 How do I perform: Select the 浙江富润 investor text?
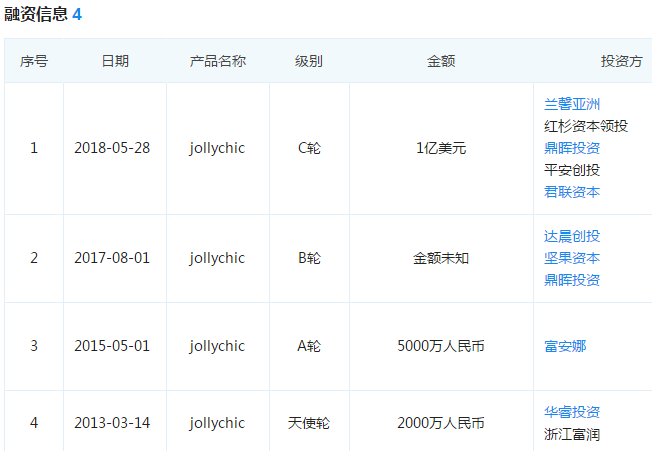tap(572, 434)
